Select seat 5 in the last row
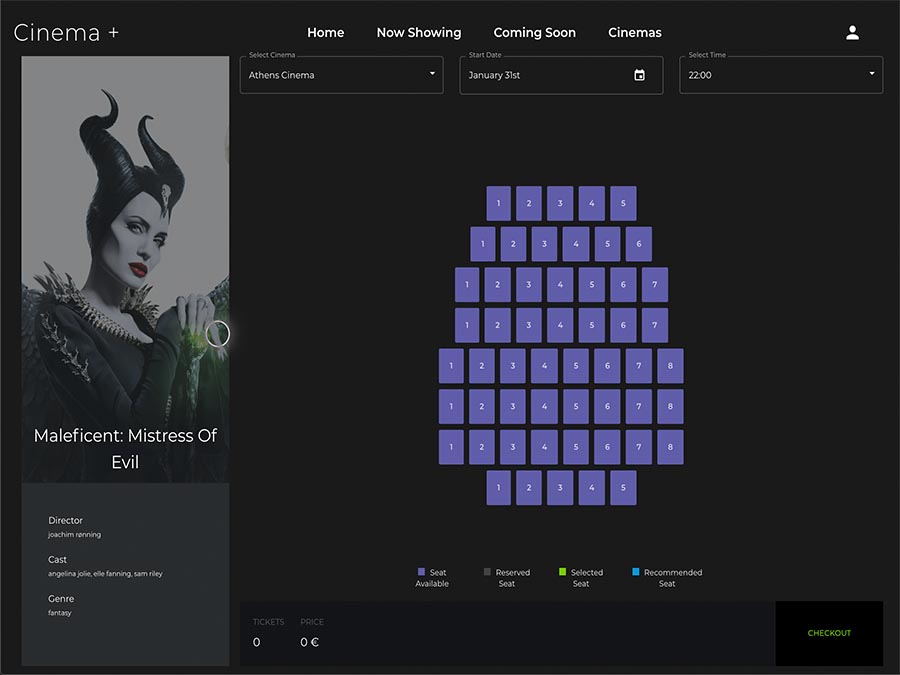The height and width of the screenshot is (675, 900). [623, 487]
